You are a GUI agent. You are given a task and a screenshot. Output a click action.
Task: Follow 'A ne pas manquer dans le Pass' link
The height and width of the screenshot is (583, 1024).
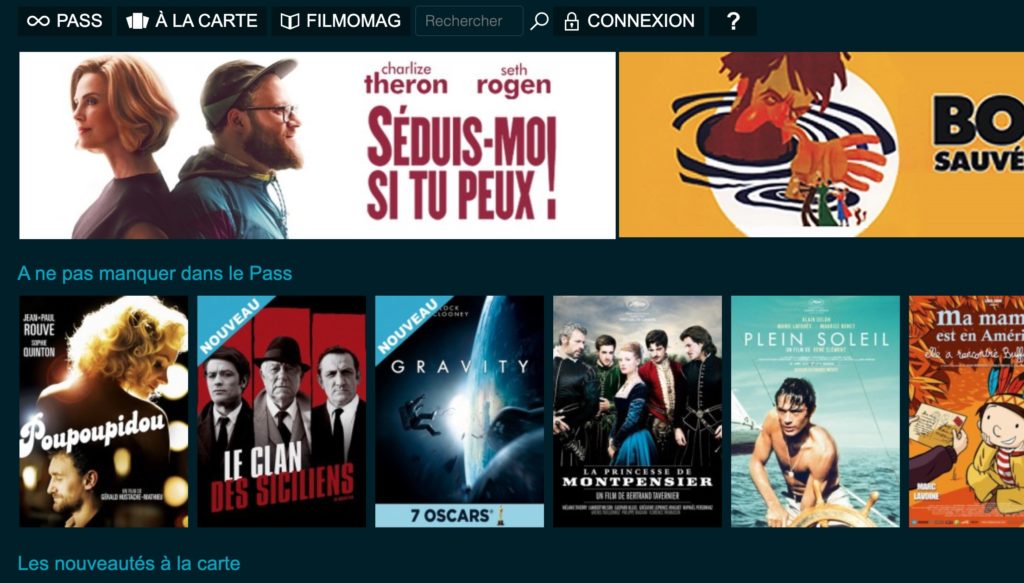point(155,273)
